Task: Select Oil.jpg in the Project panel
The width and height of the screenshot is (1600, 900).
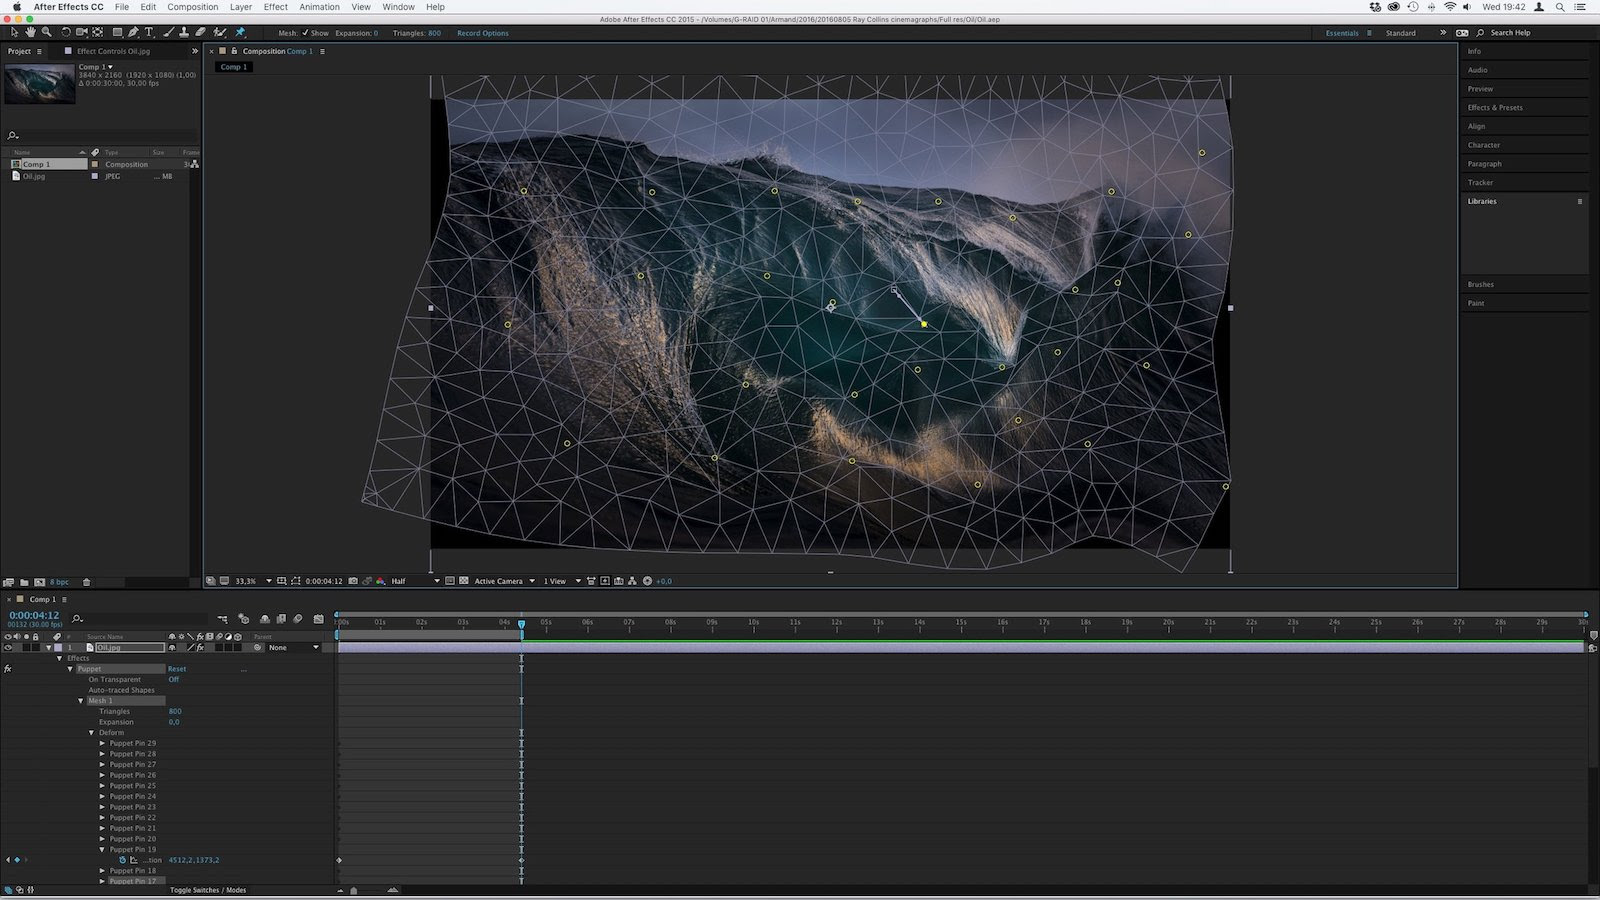Action: tap(34, 176)
